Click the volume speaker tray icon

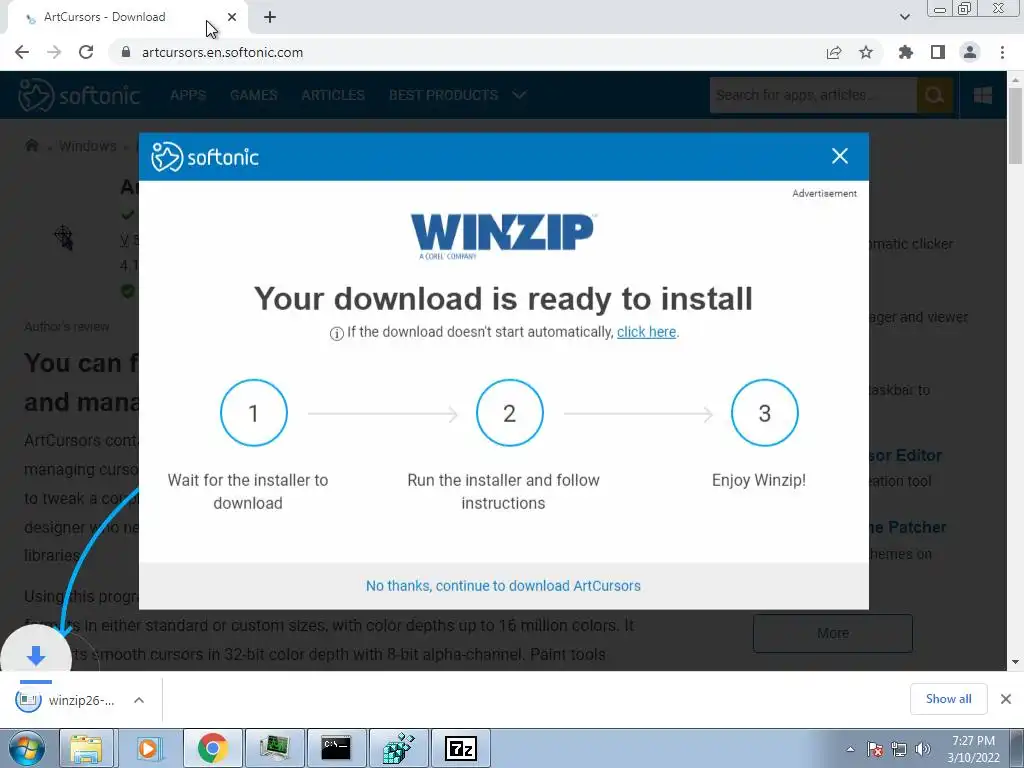click(923, 749)
